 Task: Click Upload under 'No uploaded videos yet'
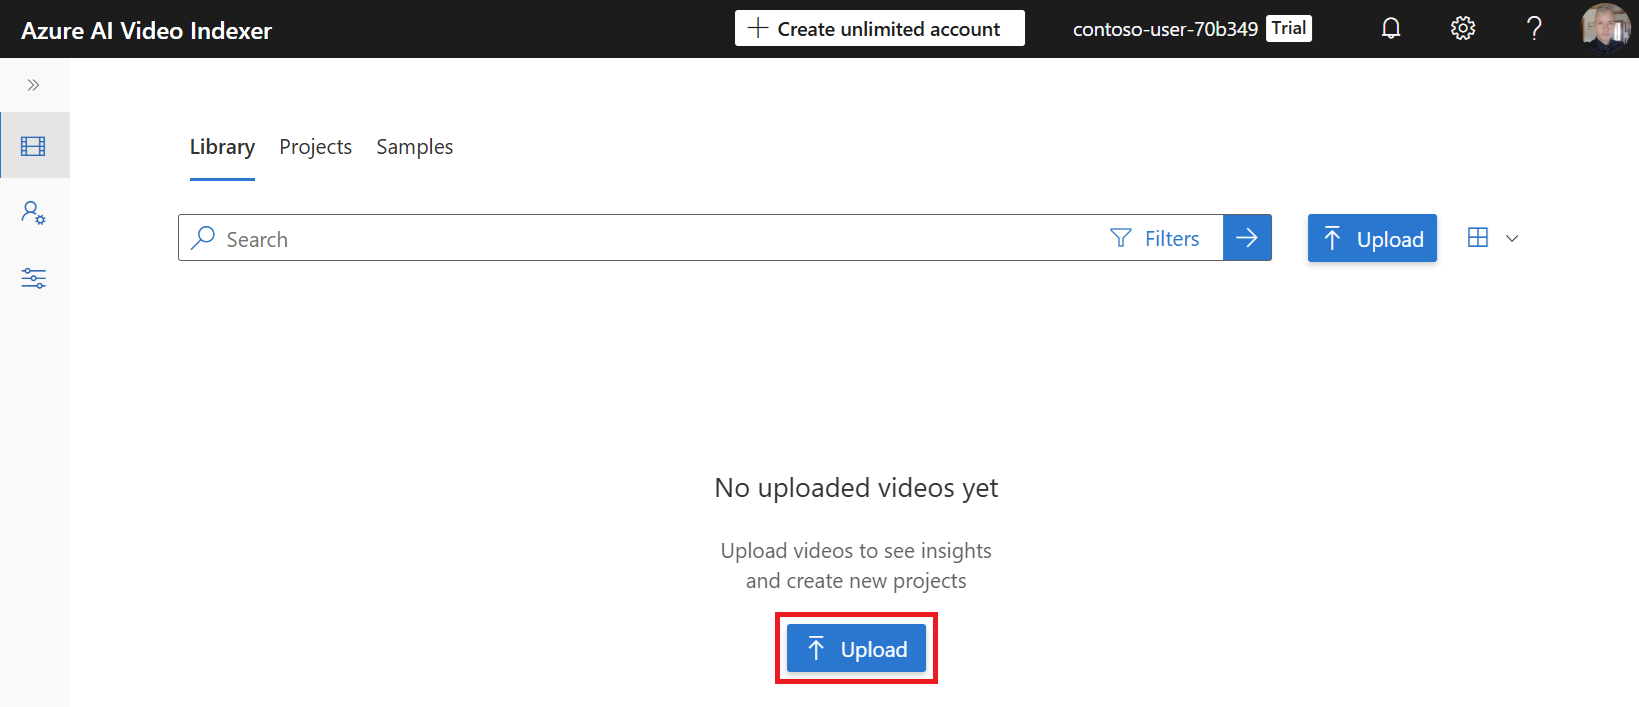[856, 649]
